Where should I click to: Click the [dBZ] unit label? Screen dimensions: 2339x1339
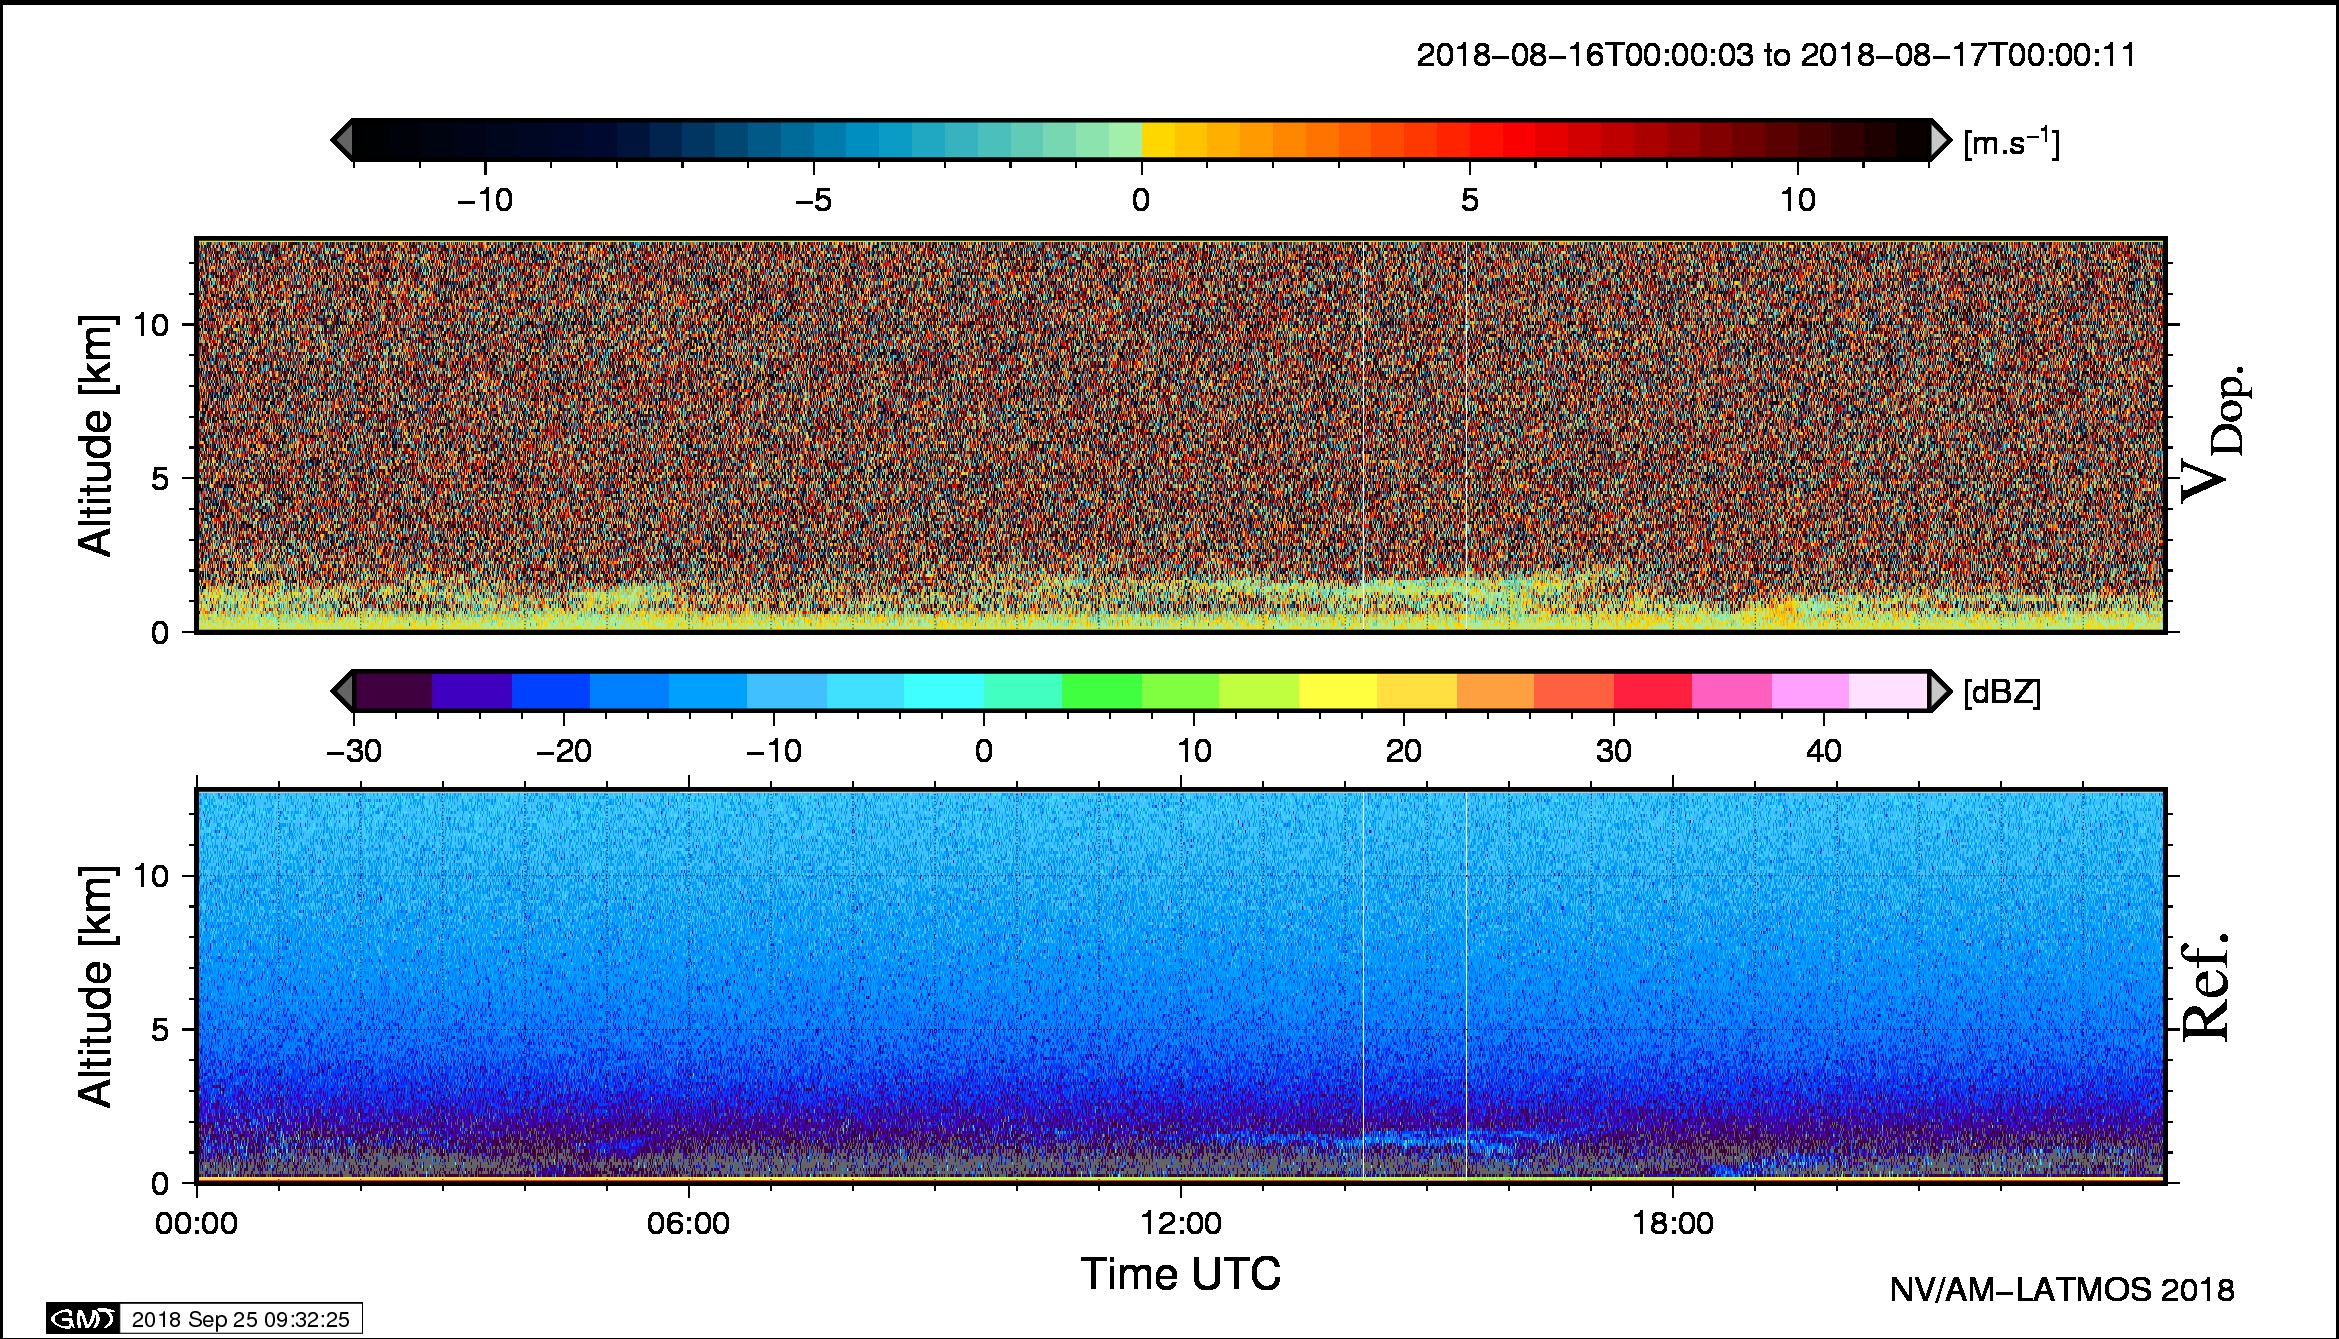[x=2001, y=692]
